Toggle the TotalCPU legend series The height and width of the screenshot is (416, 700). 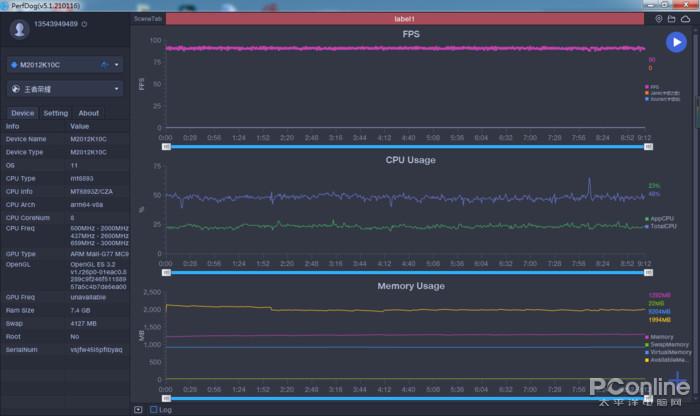click(660, 226)
